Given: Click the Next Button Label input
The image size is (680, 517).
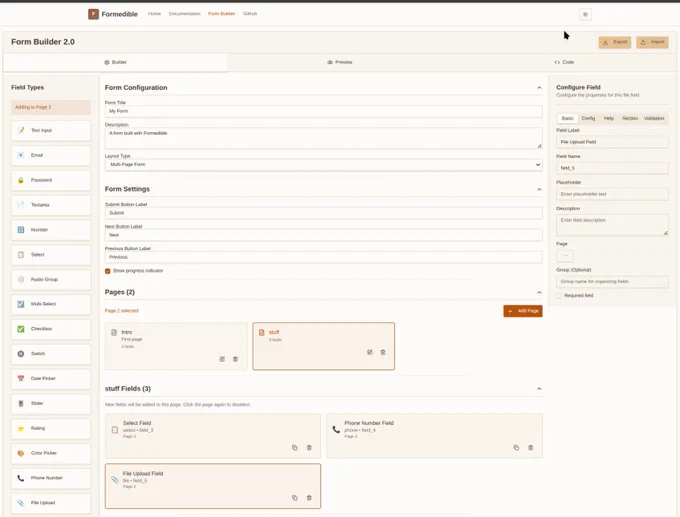Looking at the screenshot, I should tap(324, 235).
